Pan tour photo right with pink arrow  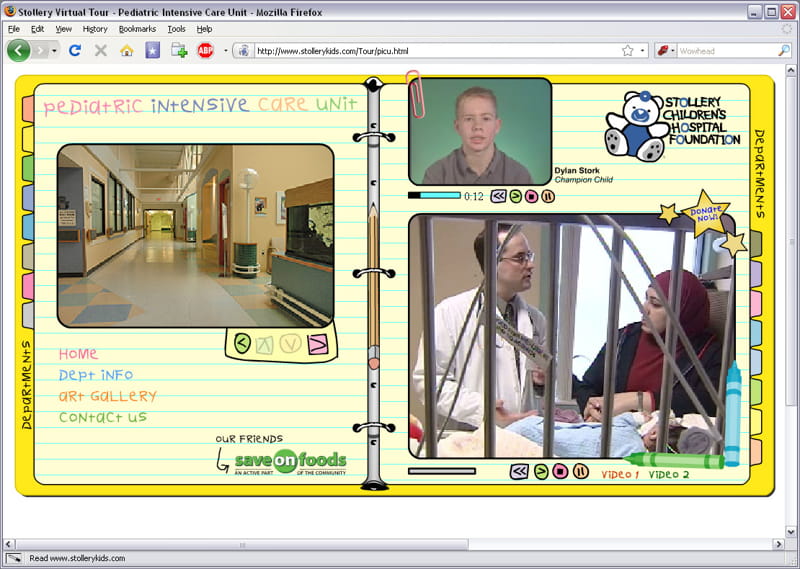(317, 345)
